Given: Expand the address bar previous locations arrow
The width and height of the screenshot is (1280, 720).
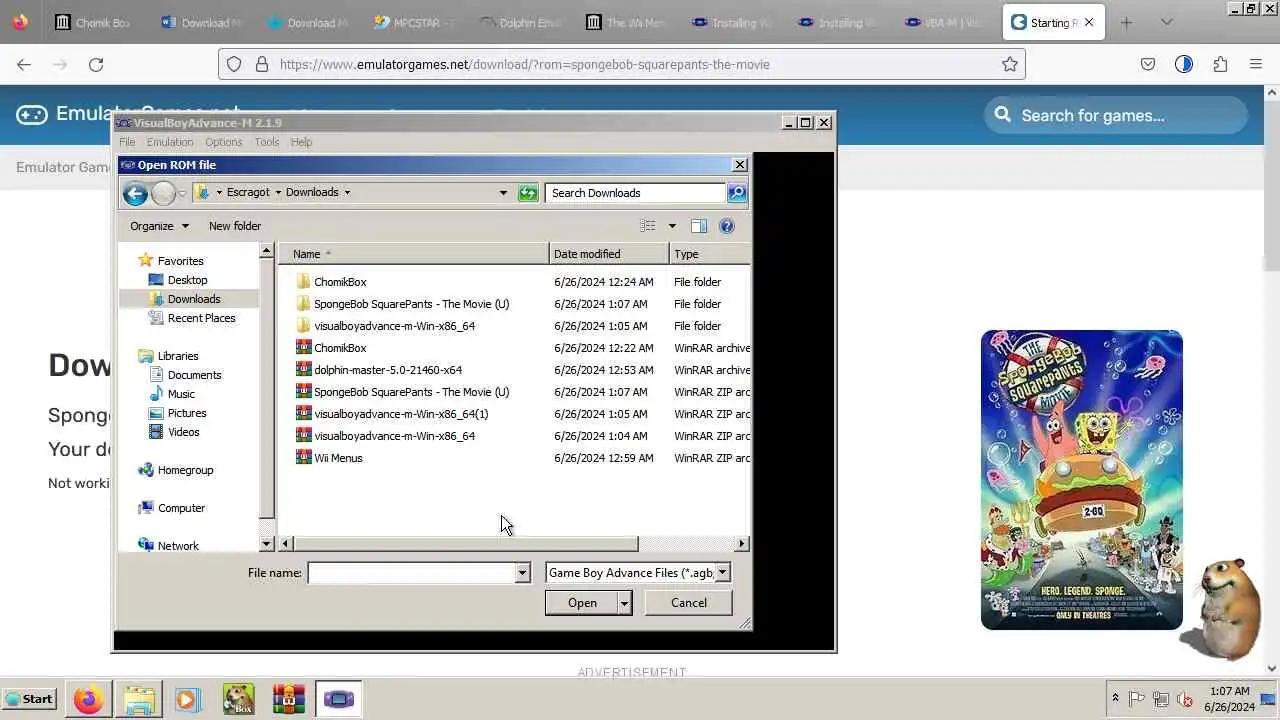Looking at the screenshot, I should 503,193.
